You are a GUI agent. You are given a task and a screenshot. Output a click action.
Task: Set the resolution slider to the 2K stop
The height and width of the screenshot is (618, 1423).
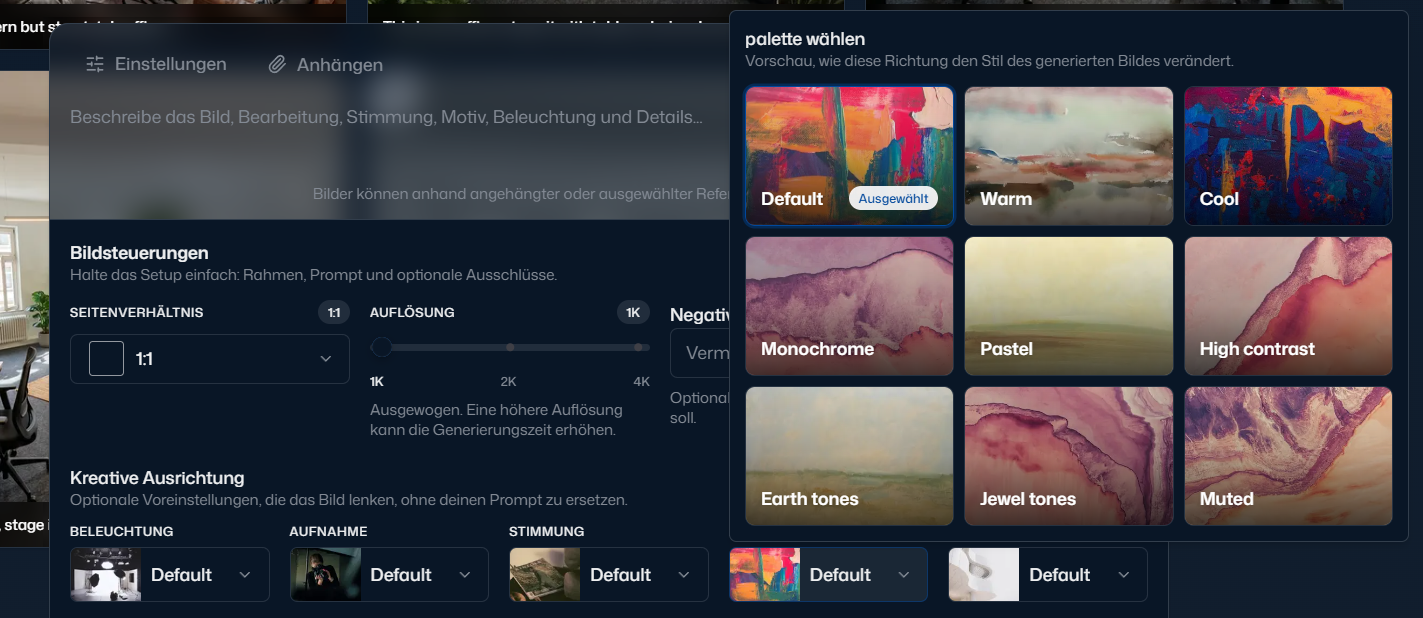(x=510, y=347)
